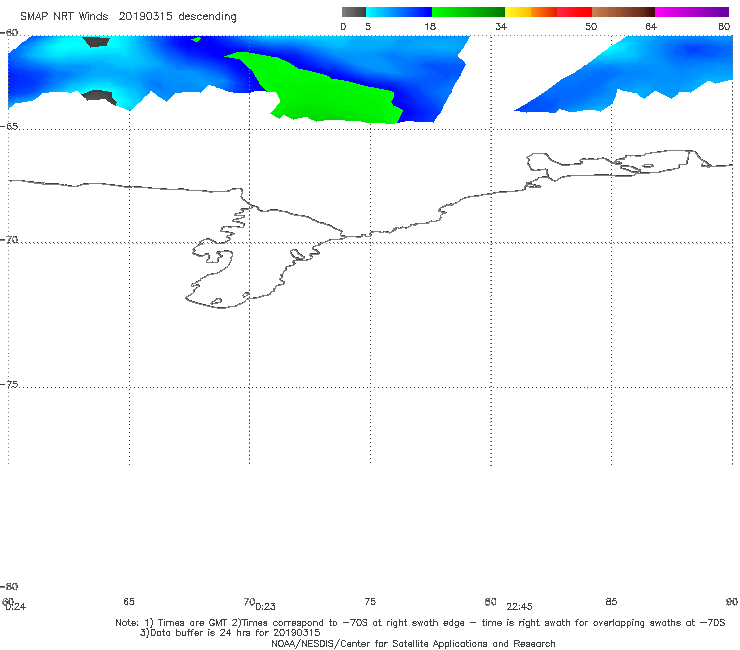Click the latitude label '-80' on the left axis

[9, 586]
